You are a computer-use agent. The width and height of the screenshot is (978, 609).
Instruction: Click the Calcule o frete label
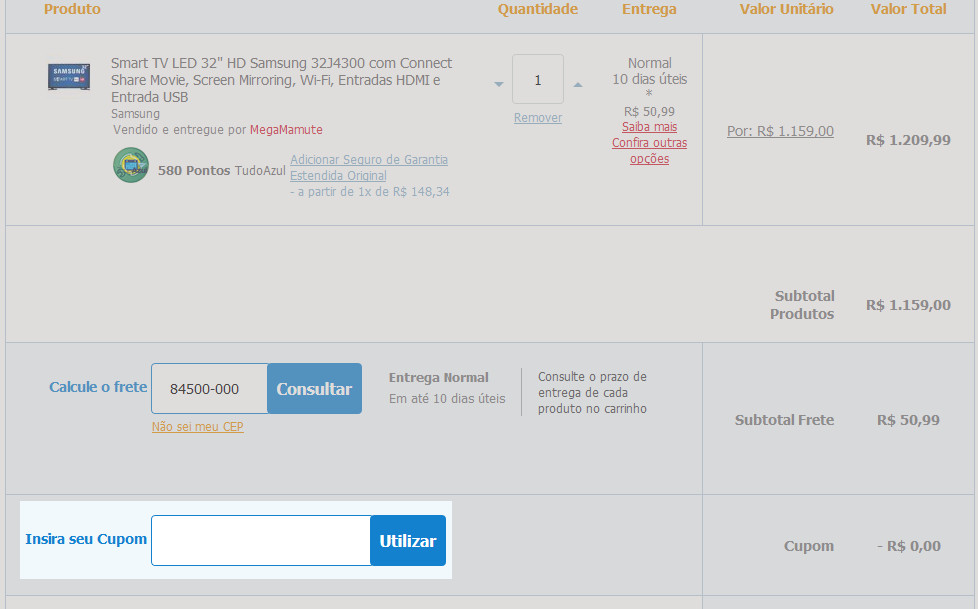[99, 387]
